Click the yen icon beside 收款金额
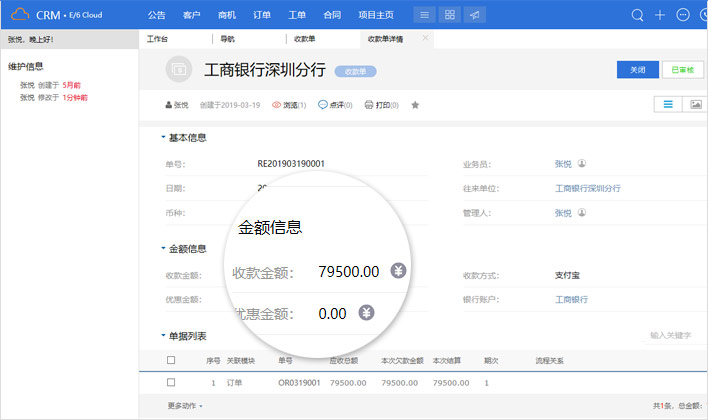This screenshot has height=420, width=708. coord(398,271)
